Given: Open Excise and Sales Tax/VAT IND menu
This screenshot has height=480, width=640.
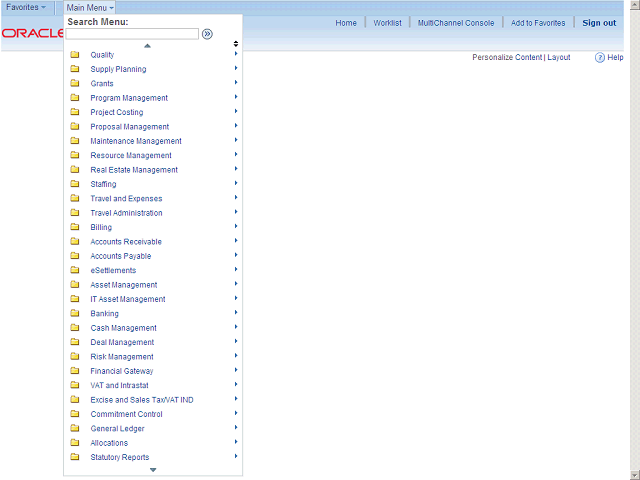Looking at the screenshot, I should tap(142, 400).
